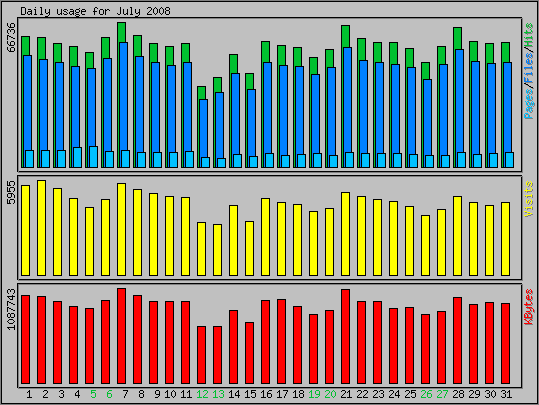
Task: Click the cyan pages bar for day 13
Action: 221,163
